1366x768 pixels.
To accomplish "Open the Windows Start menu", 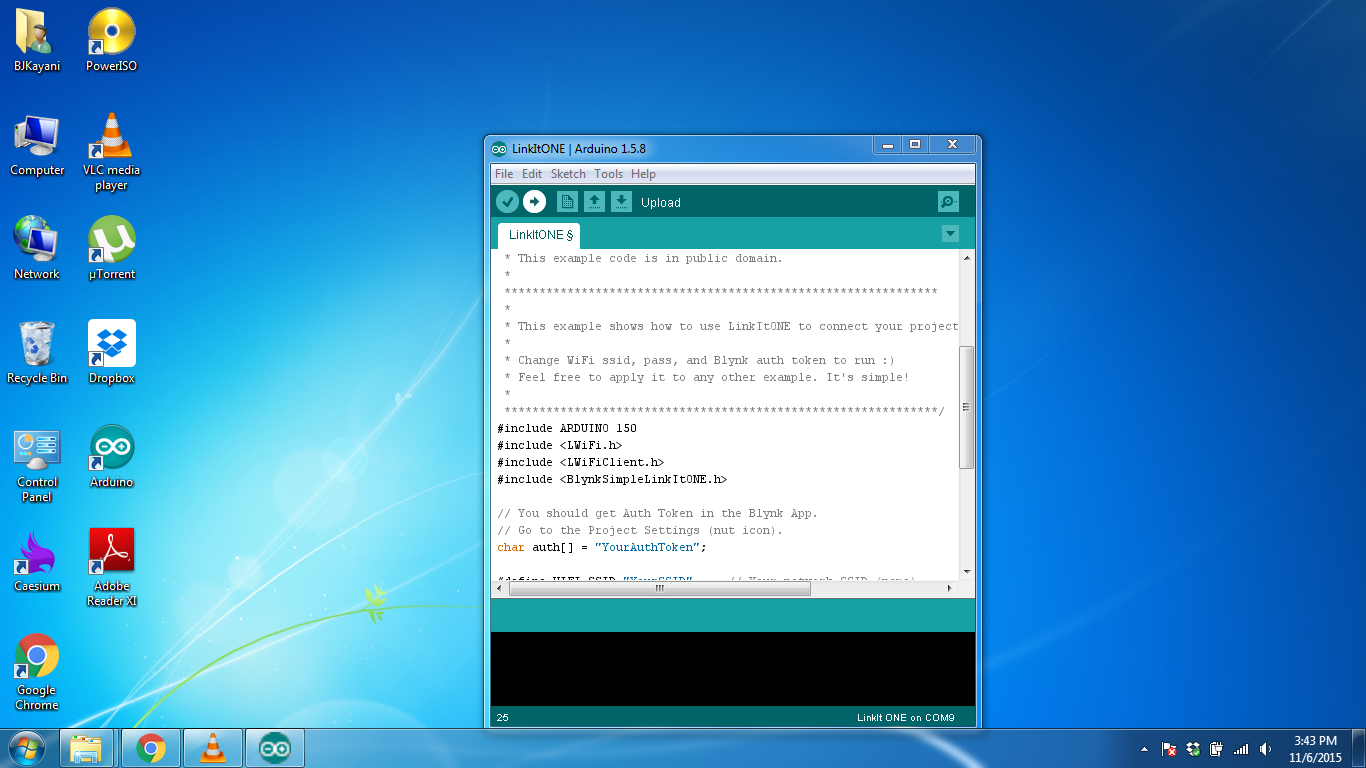I will (27, 748).
